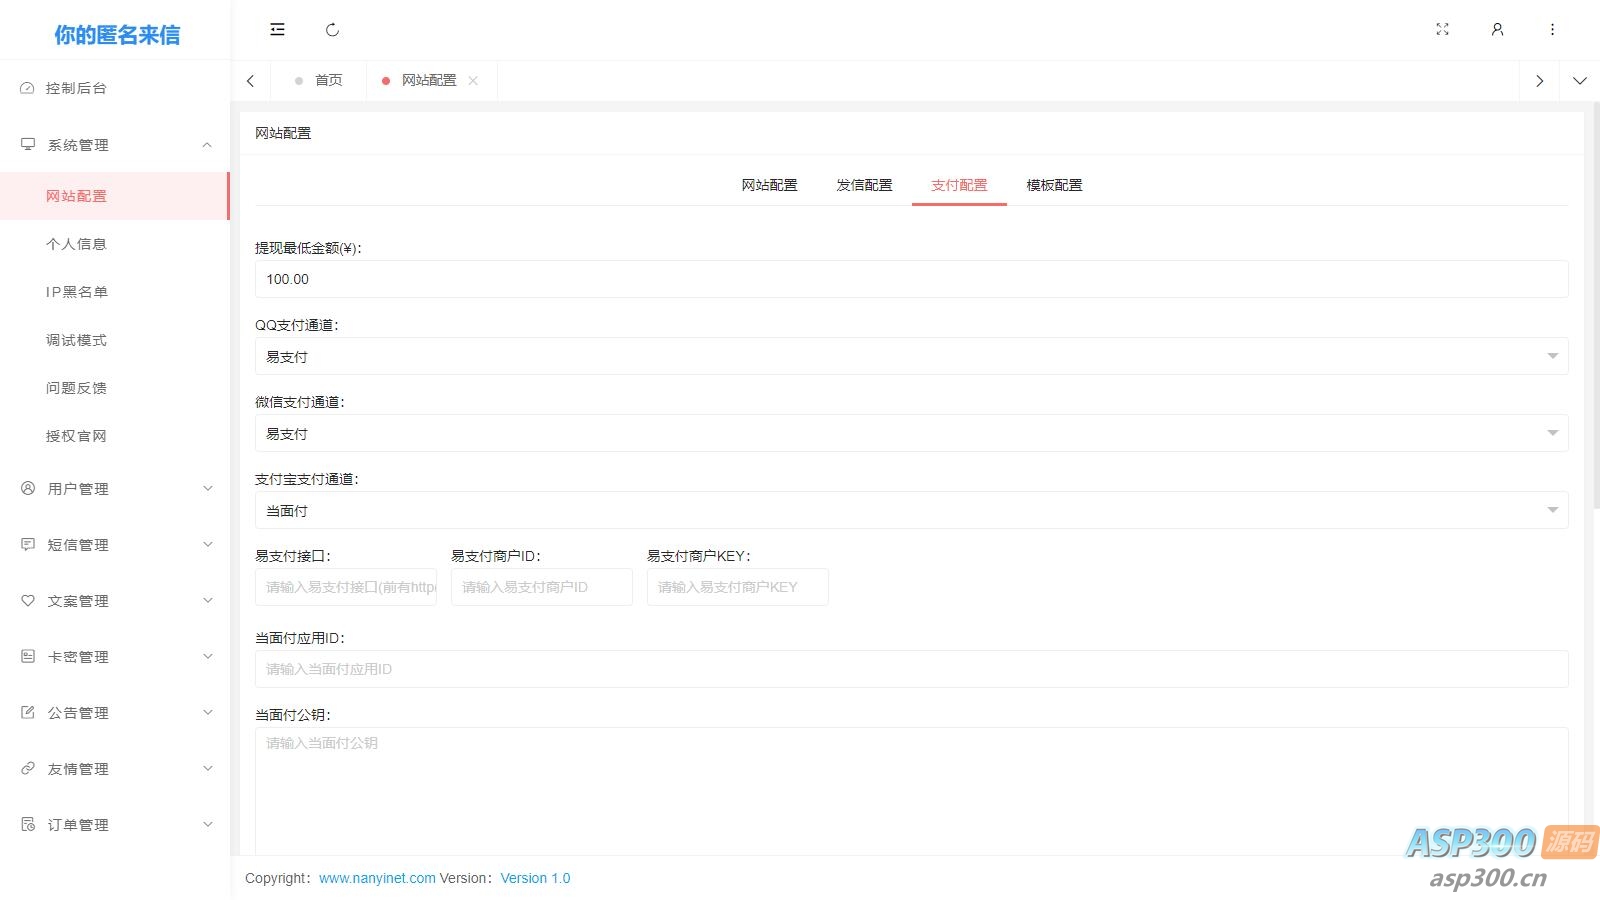The width and height of the screenshot is (1600, 900).
Task: Click the refresh page icon
Action: point(332,30)
